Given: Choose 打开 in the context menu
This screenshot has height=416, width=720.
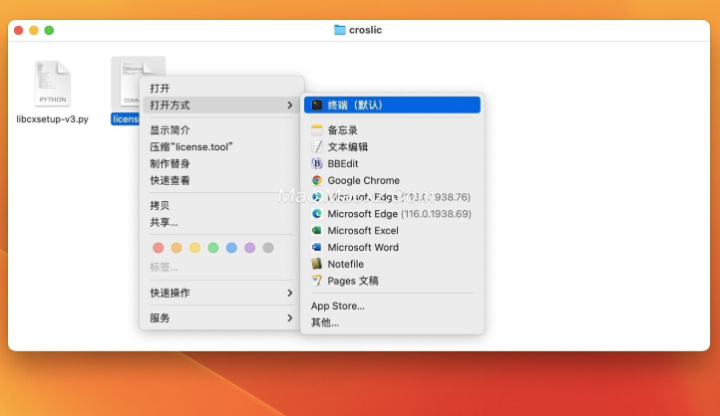Looking at the screenshot, I should (x=160, y=88).
